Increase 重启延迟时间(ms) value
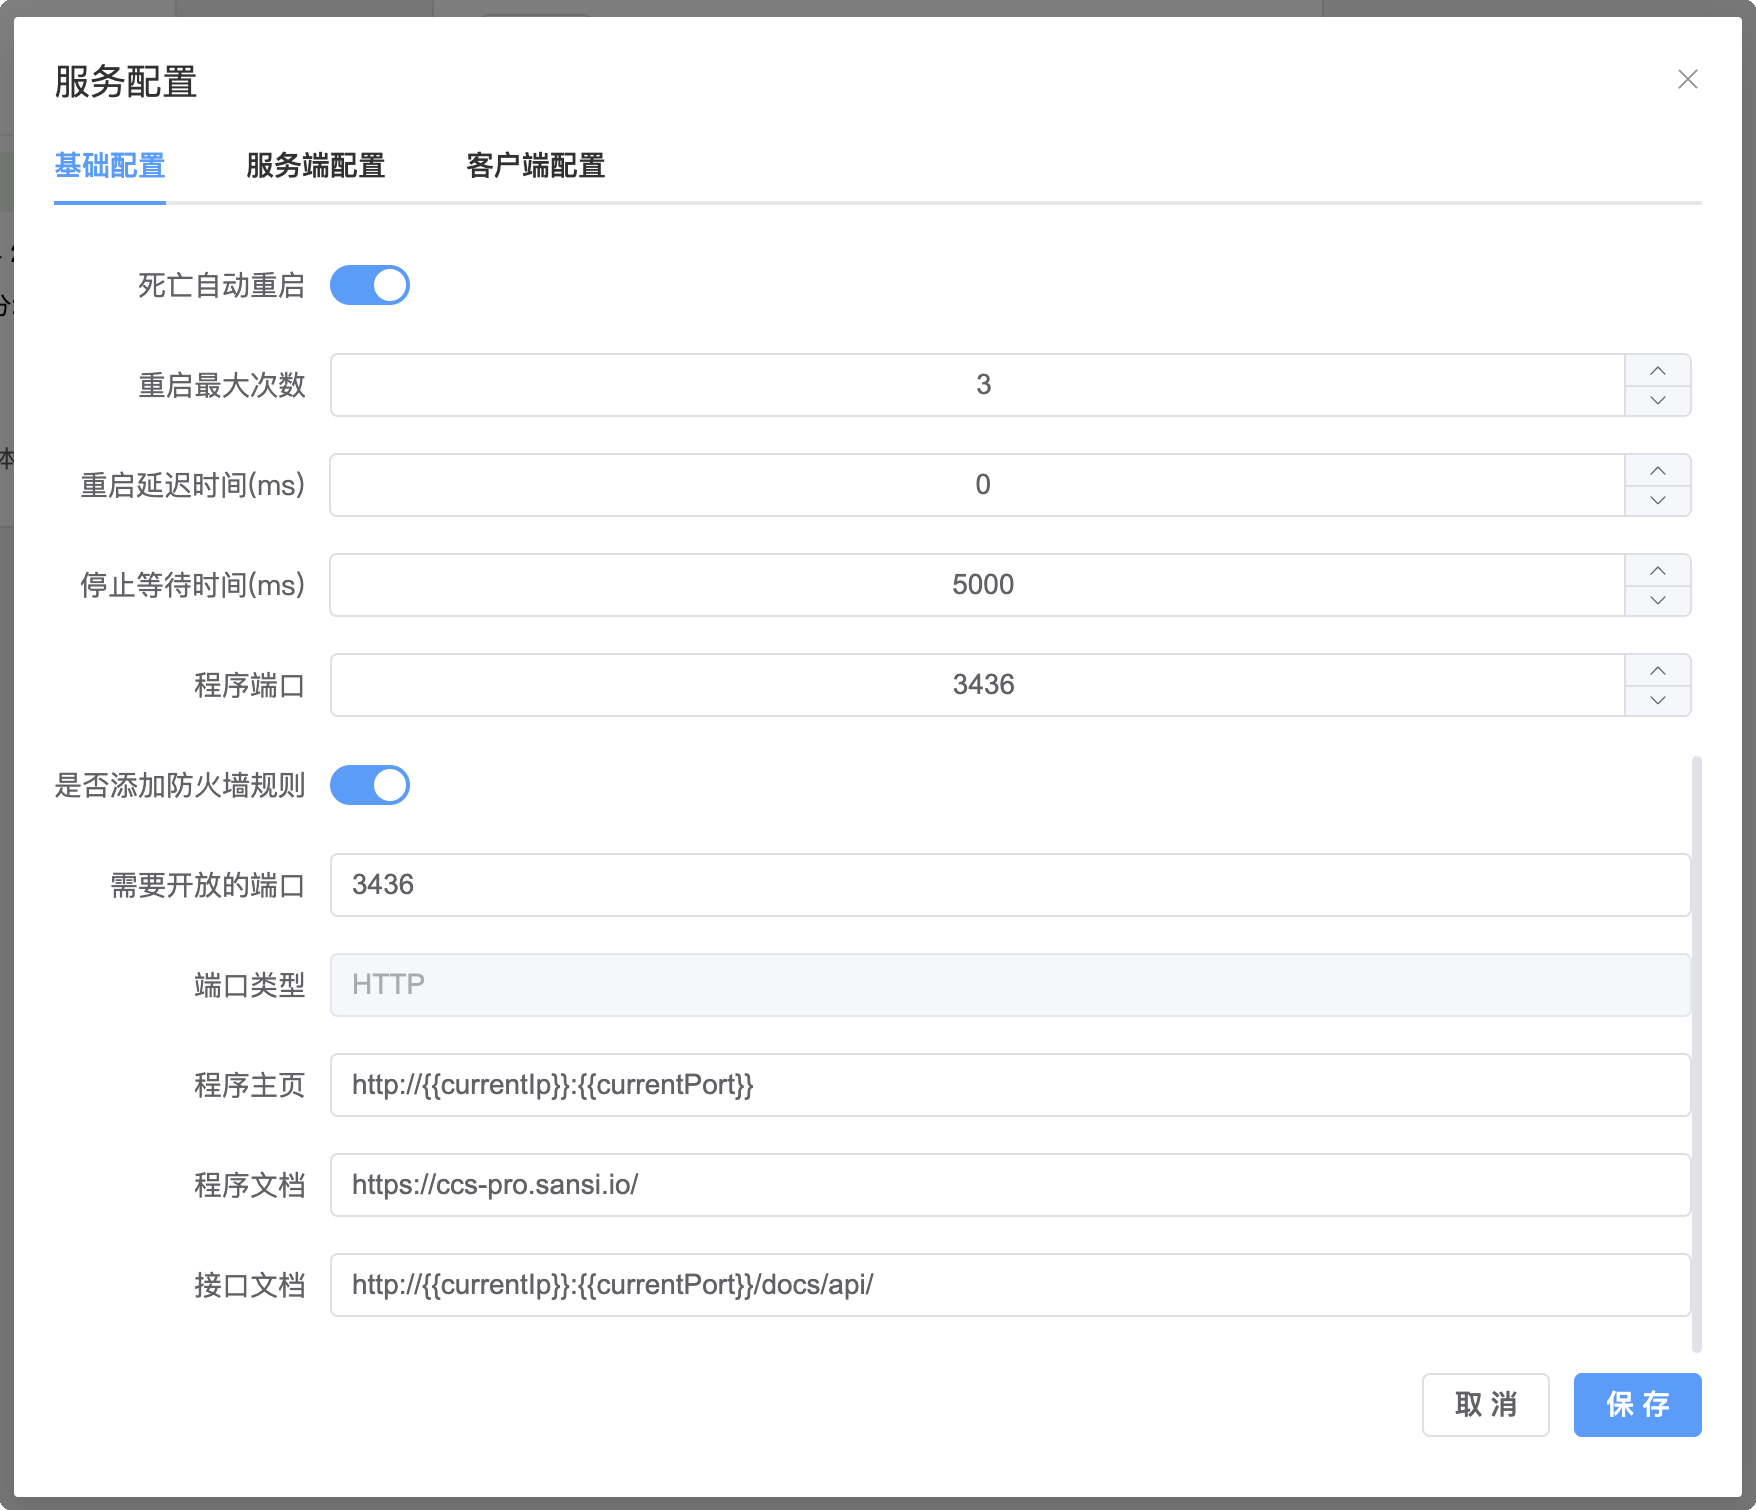Image resolution: width=1756 pixels, height=1510 pixels. tap(1658, 470)
